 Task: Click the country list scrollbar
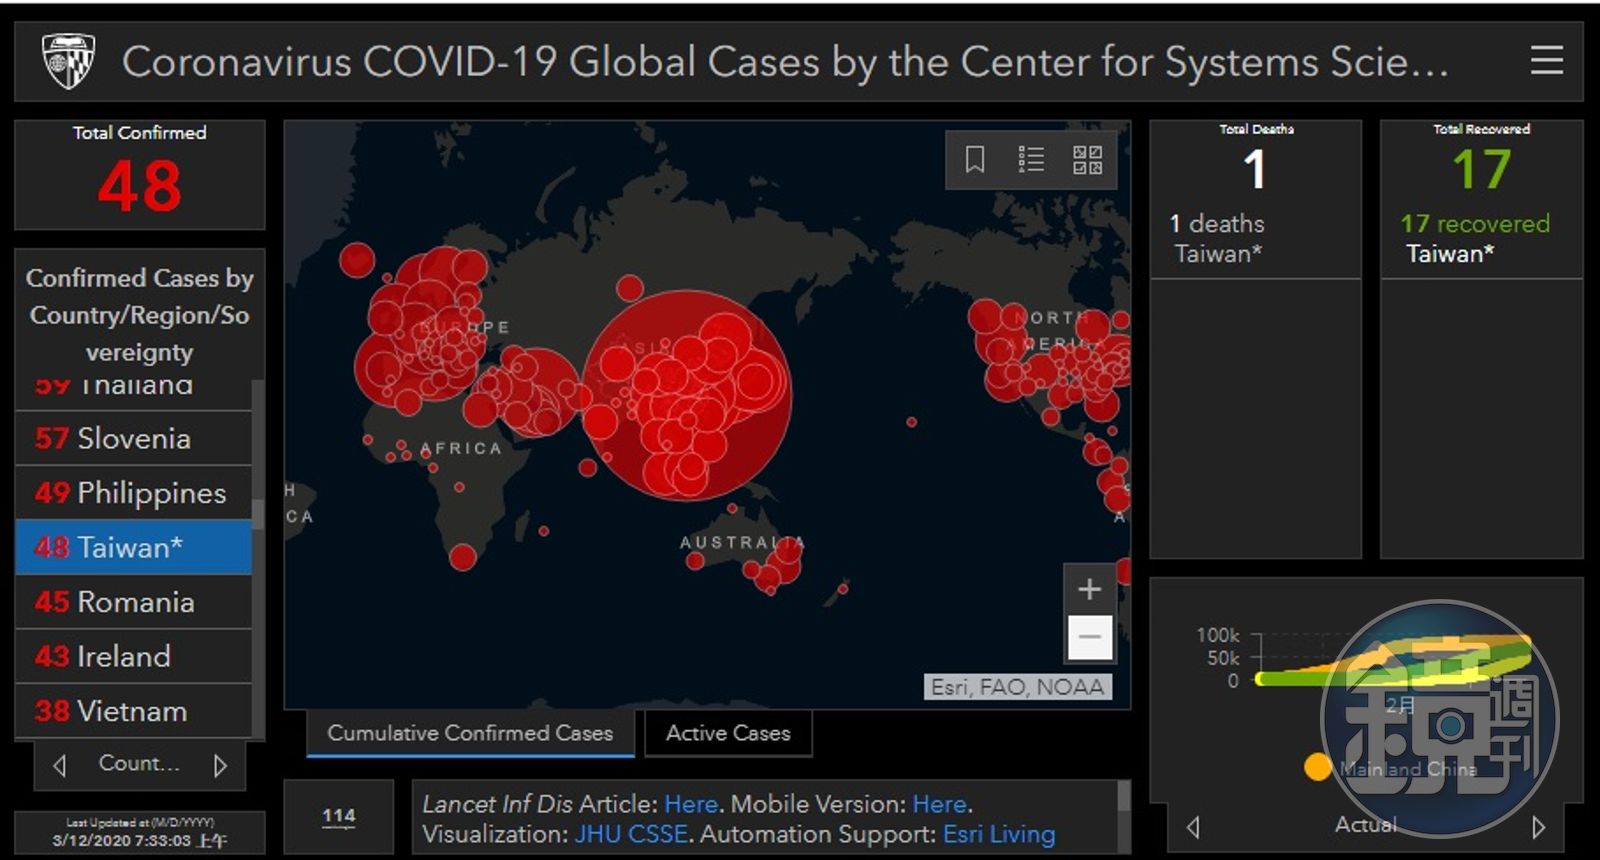(x=258, y=513)
